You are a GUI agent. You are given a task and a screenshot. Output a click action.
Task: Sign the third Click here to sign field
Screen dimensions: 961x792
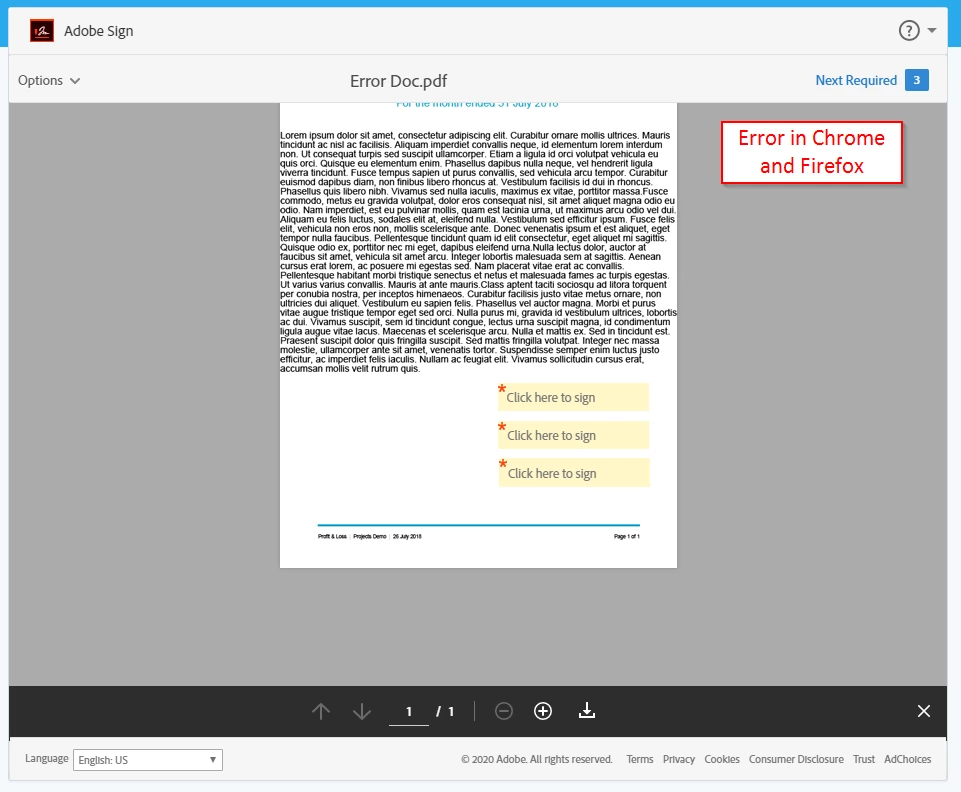pyautogui.click(x=574, y=473)
